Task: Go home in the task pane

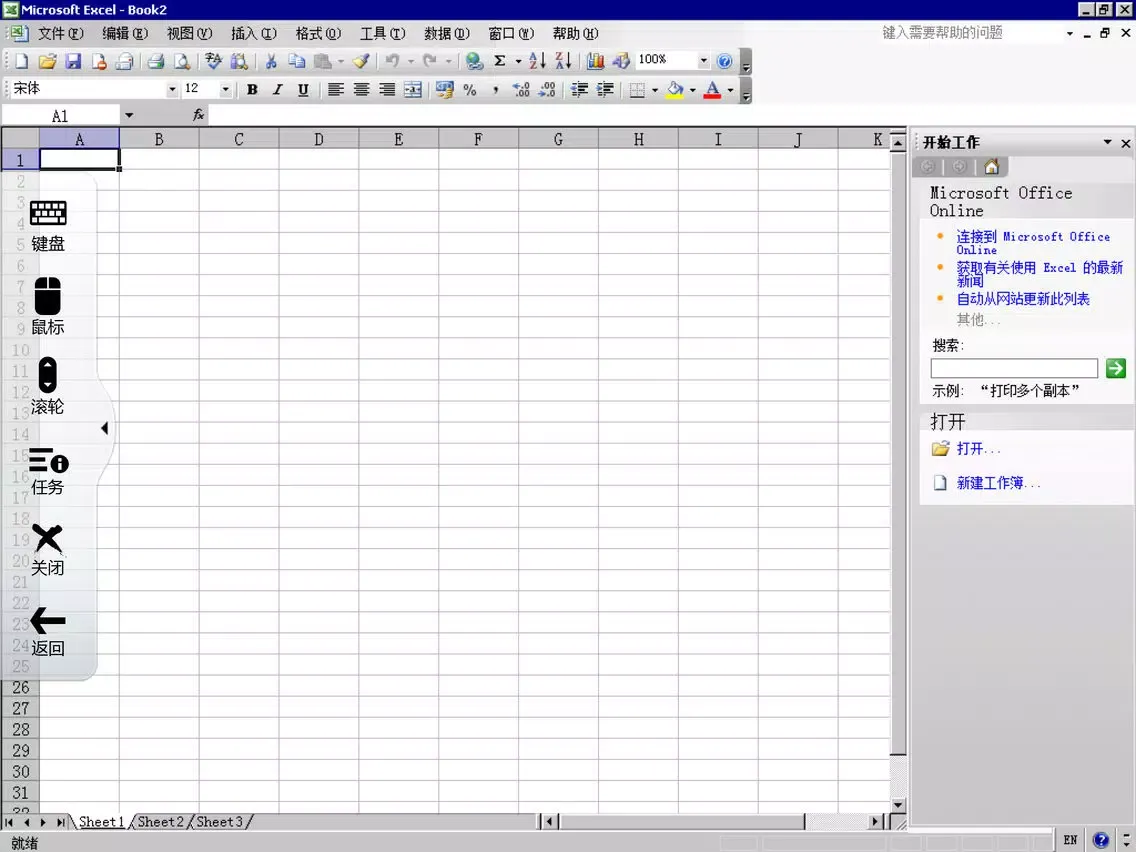Action: click(x=992, y=167)
